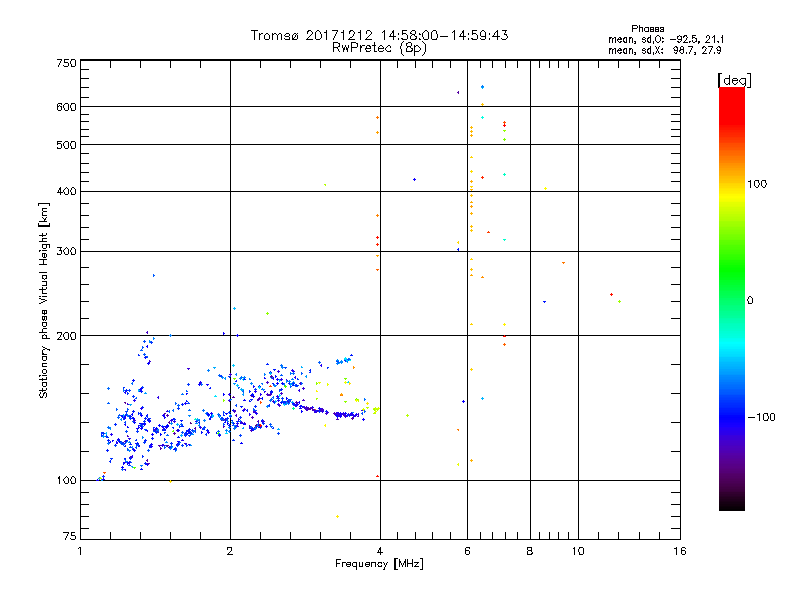
Task: Click the x-axis tick label '2'
Action: coord(230,551)
